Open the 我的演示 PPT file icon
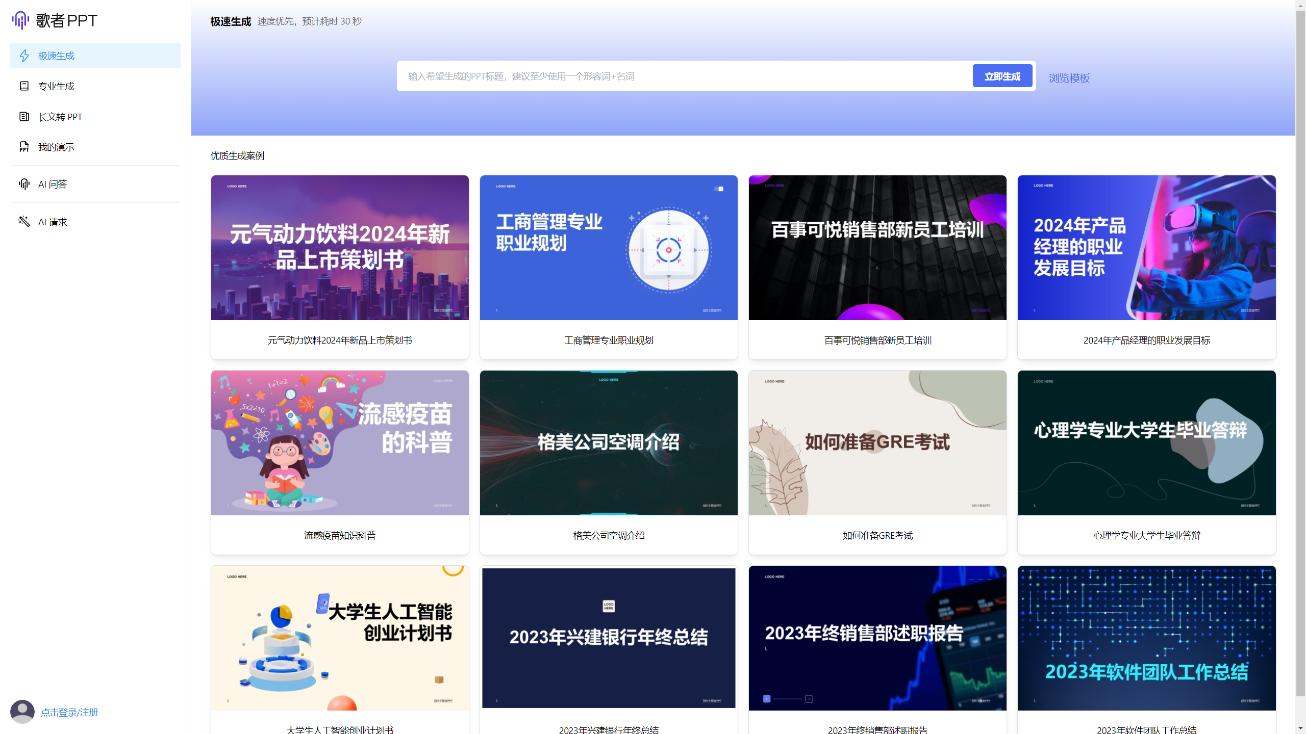This screenshot has width=1306, height=734. (25, 147)
